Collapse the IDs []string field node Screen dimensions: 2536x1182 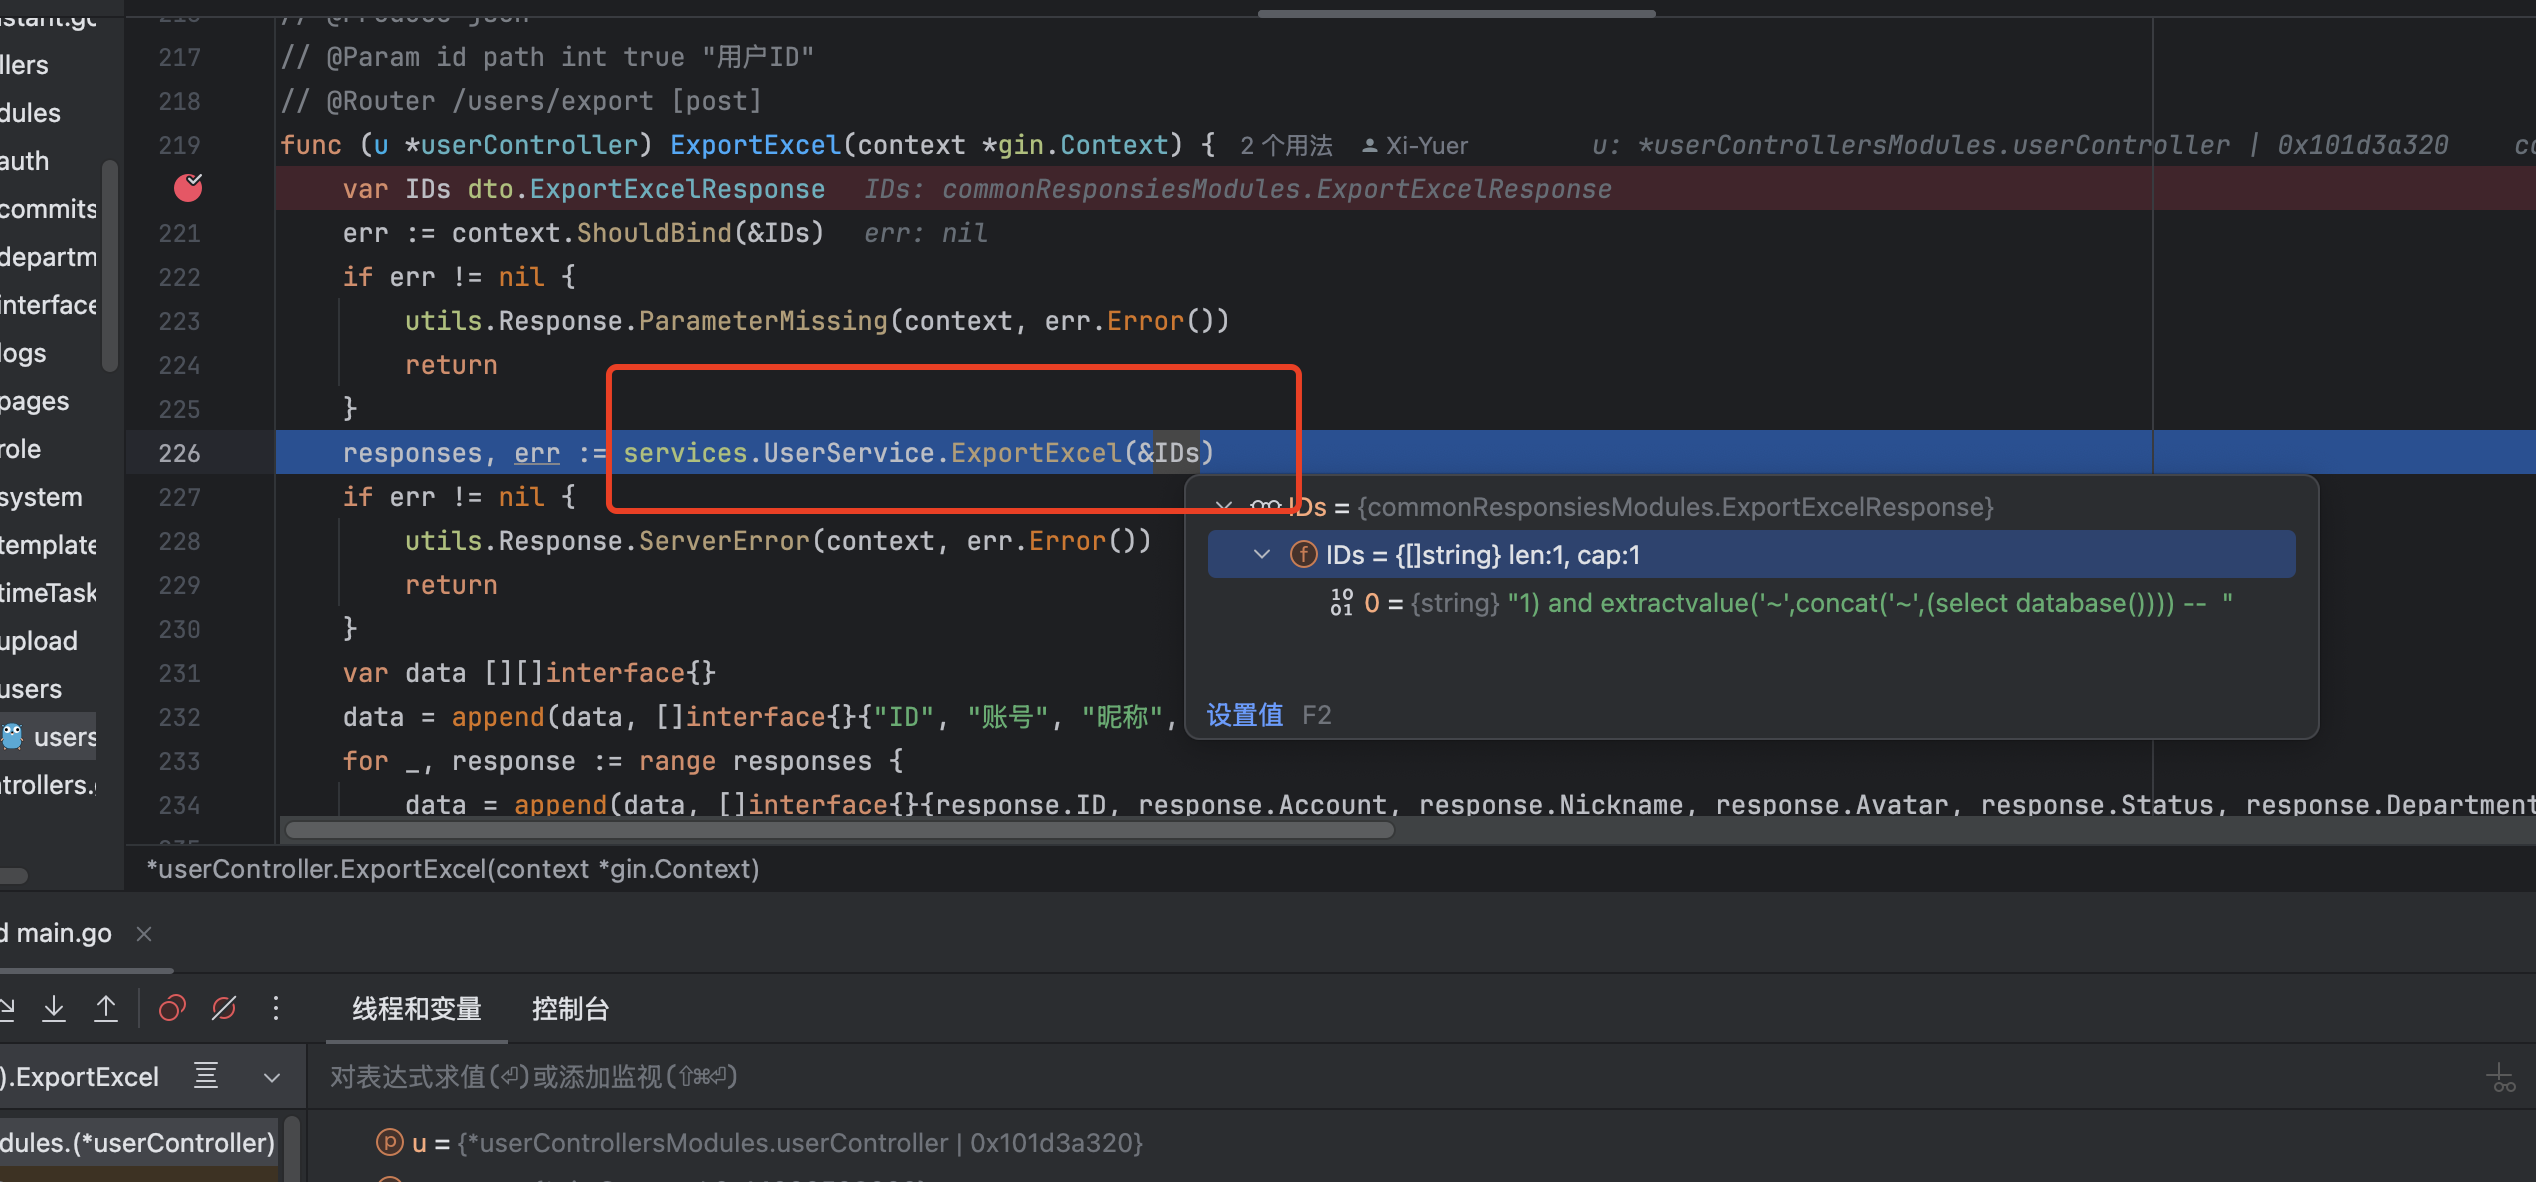click(1262, 554)
